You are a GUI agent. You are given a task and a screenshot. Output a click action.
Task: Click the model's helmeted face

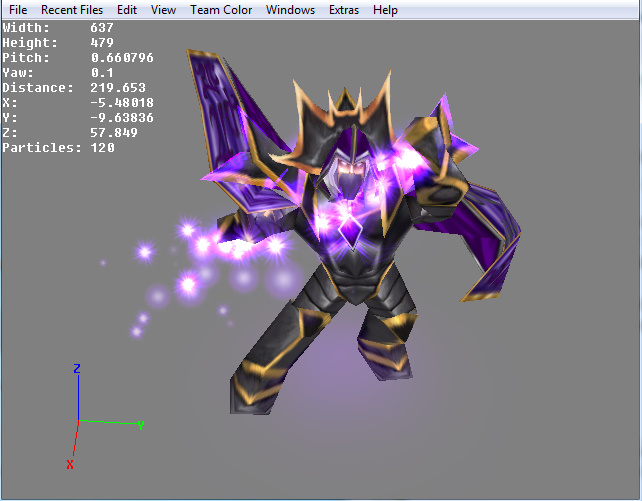(350, 172)
